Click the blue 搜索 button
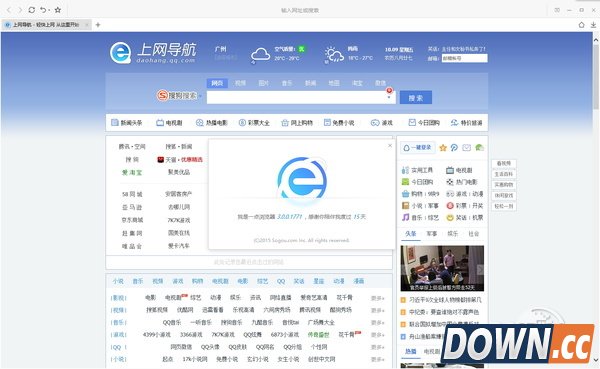The image size is (600, 369). click(x=416, y=98)
